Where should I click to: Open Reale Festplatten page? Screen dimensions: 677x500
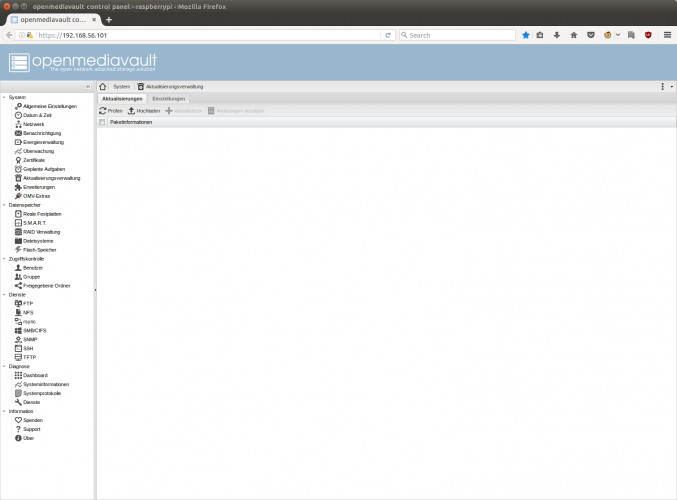38,214
